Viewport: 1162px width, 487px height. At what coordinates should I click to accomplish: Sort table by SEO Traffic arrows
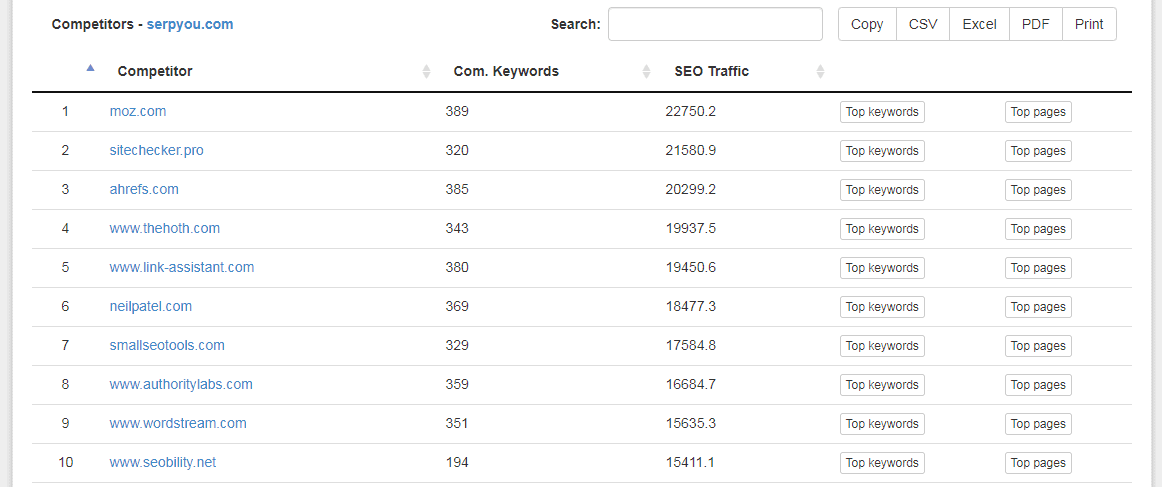click(820, 72)
